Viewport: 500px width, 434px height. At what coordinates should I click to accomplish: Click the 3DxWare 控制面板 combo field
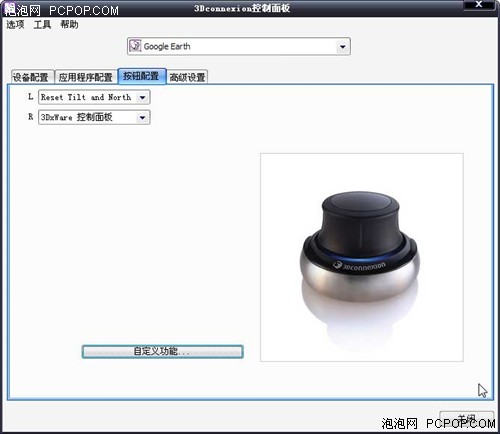click(x=94, y=117)
